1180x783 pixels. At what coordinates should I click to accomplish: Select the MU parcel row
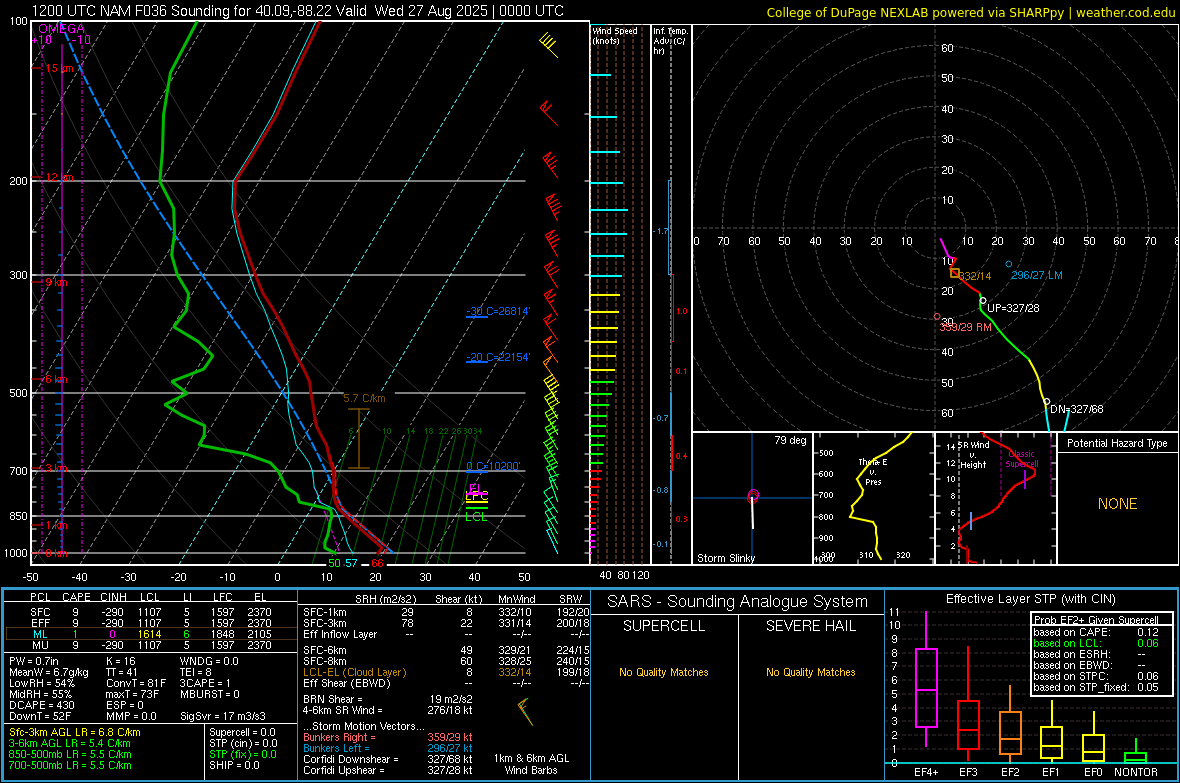pos(151,645)
